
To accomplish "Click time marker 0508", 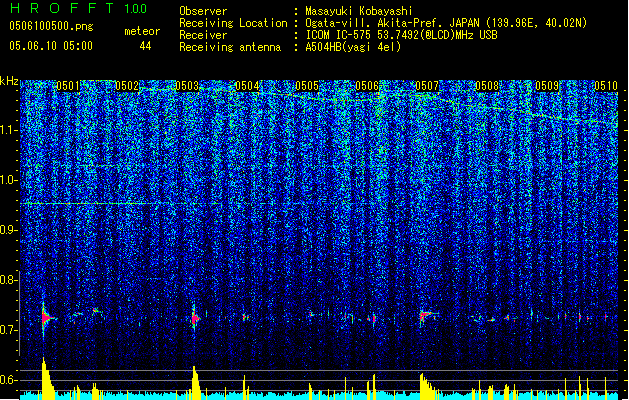I will point(487,86).
